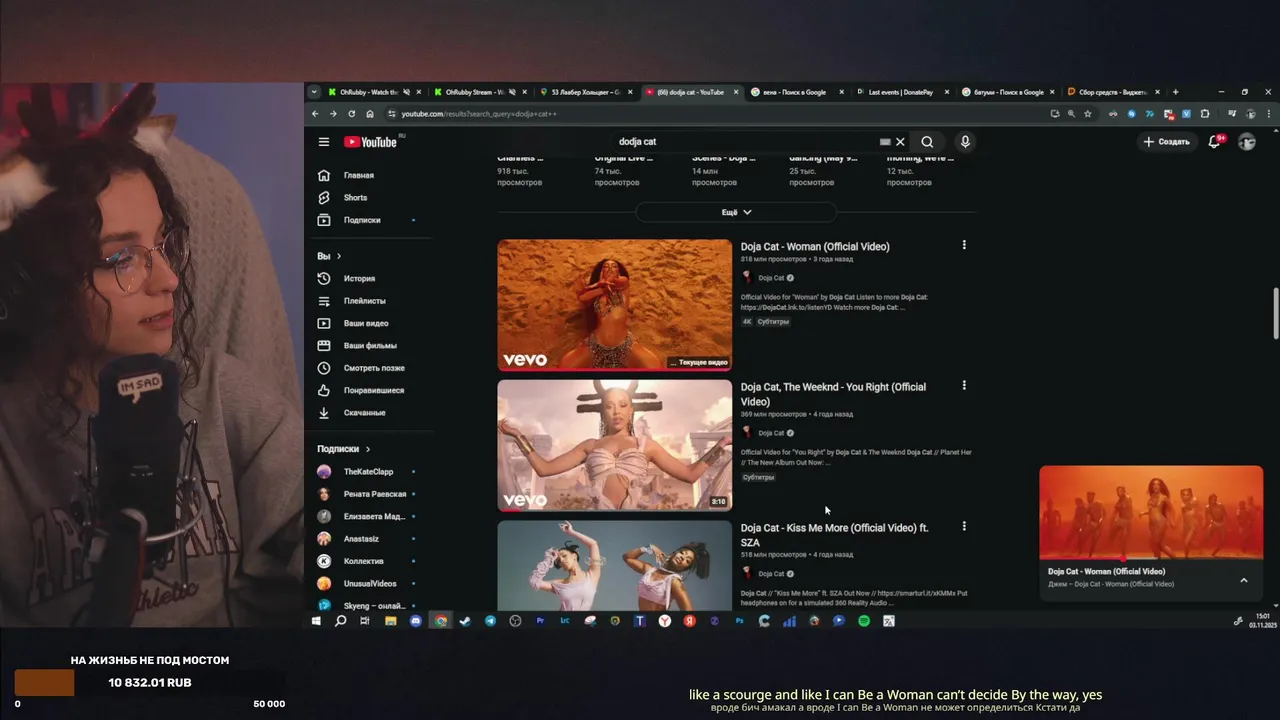Open Spotify from taskbar

(x=864, y=621)
